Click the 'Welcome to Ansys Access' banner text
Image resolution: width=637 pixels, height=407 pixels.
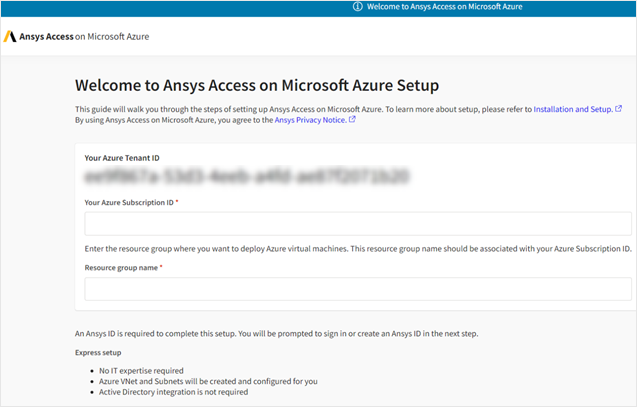coord(444,7)
